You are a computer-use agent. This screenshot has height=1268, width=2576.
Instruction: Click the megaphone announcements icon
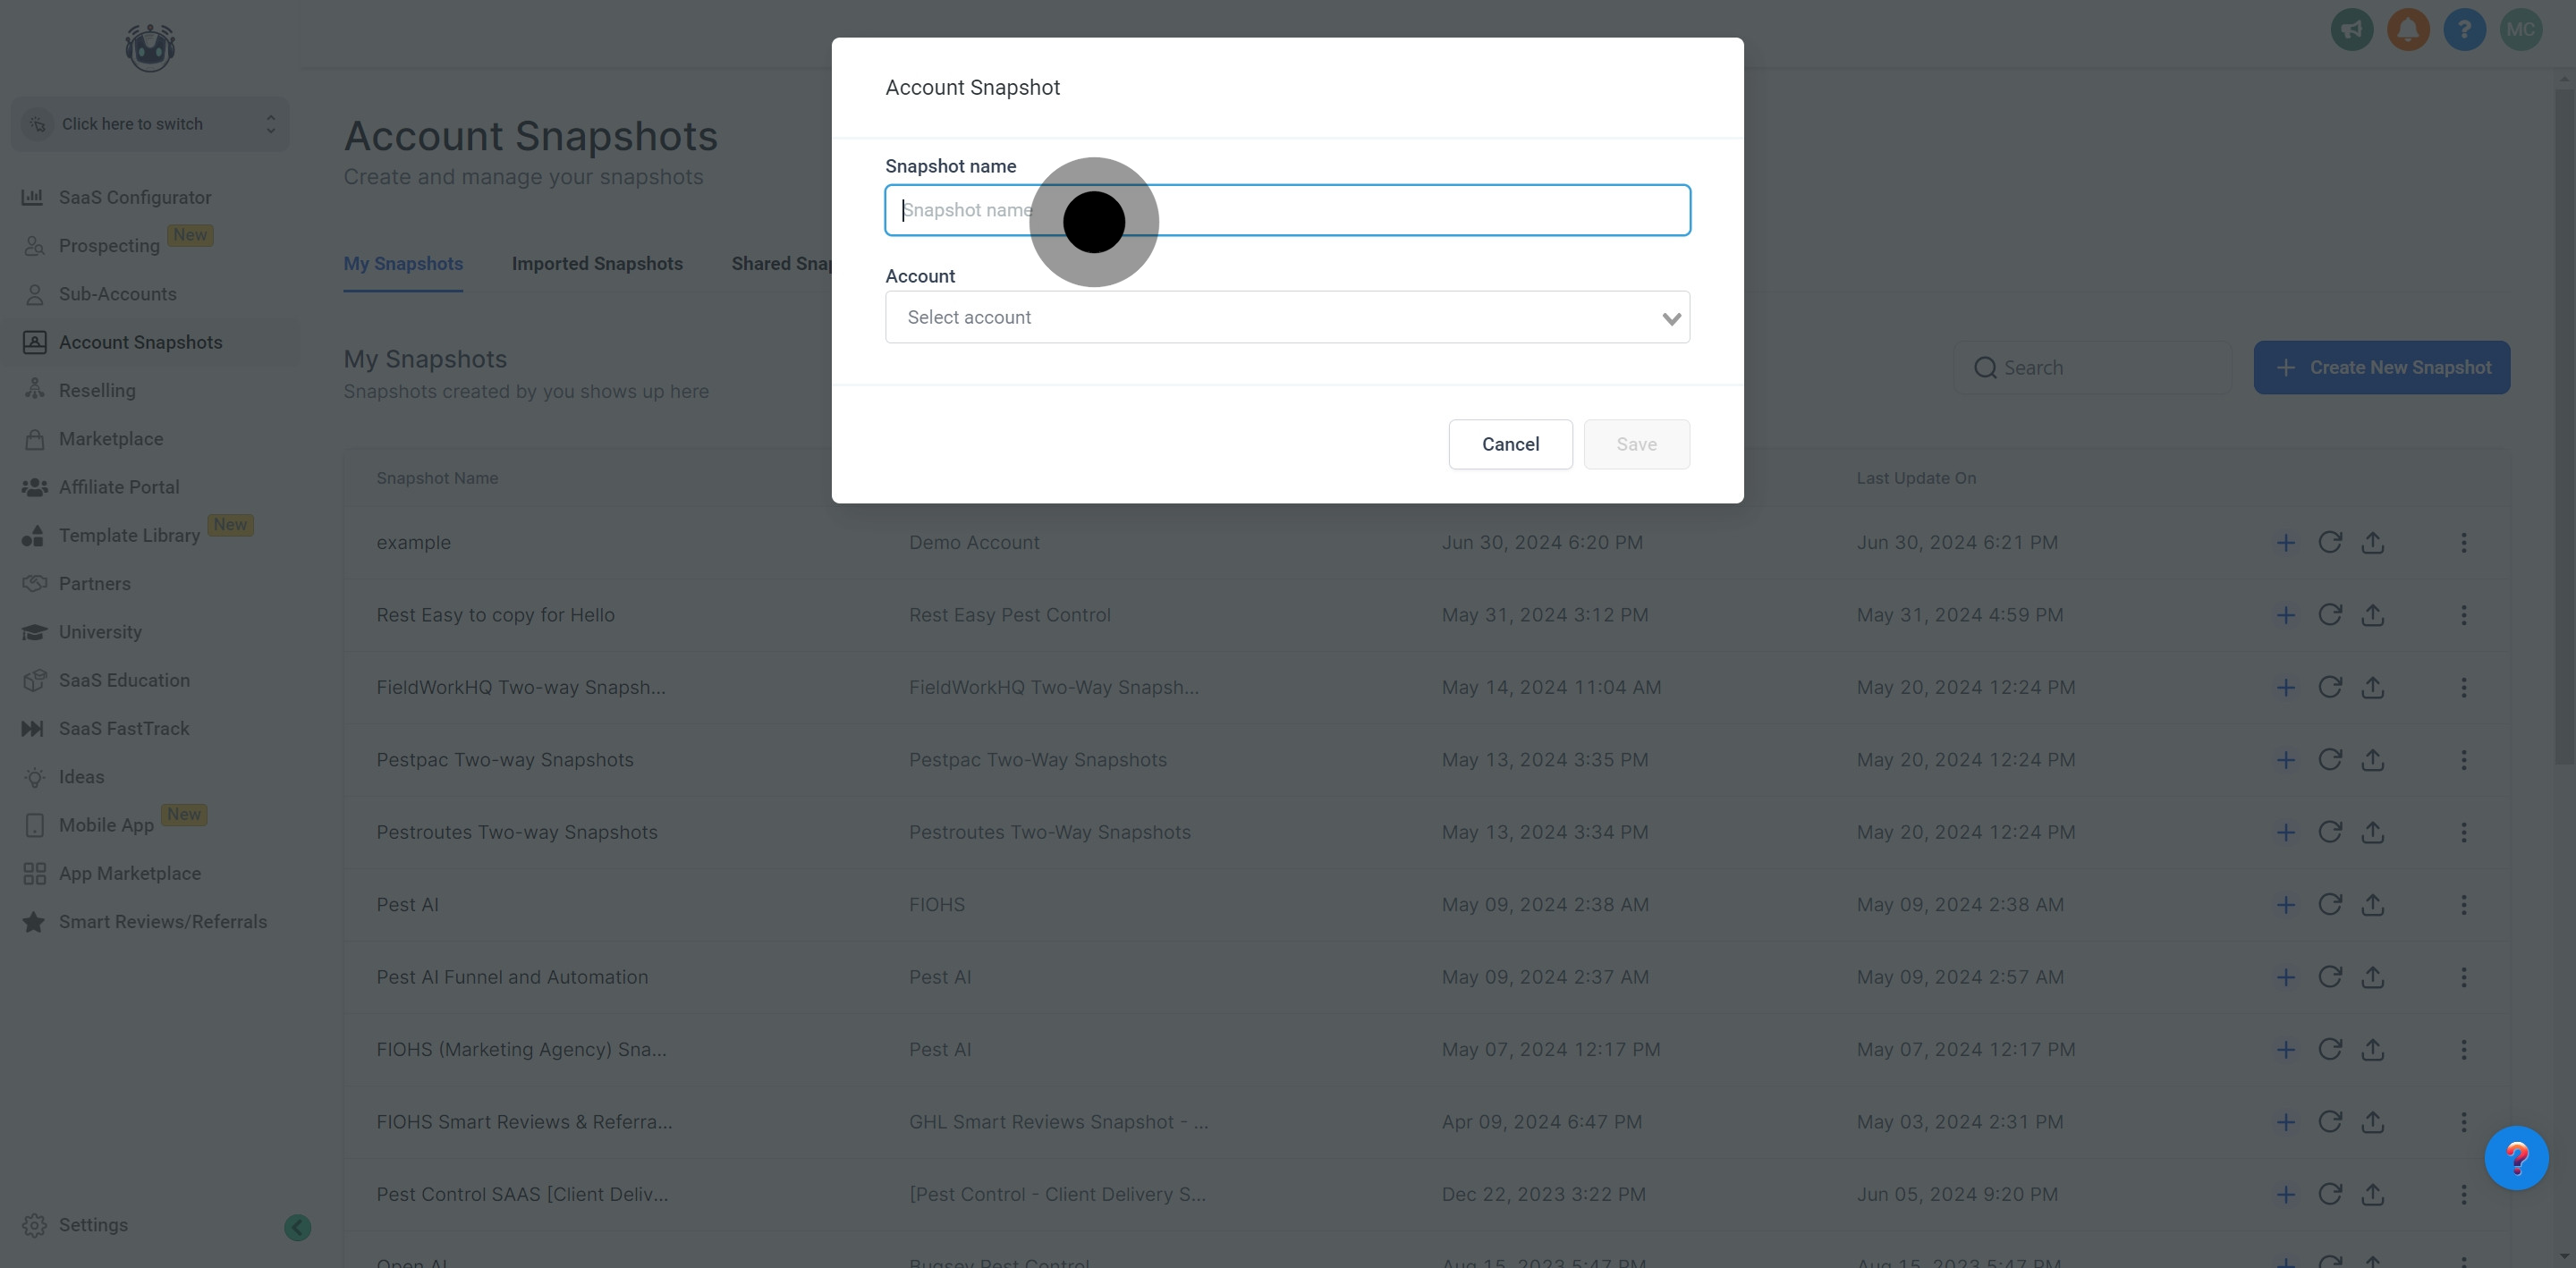pos(2352,29)
